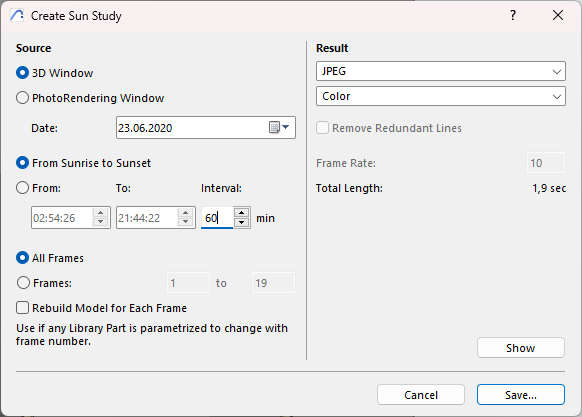The width and height of the screenshot is (582, 417).
Task: Click the Date text field 23.06.2020
Action: click(x=191, y=128)
